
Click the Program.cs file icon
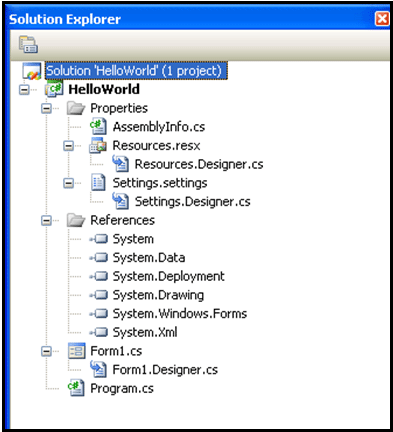76,388
